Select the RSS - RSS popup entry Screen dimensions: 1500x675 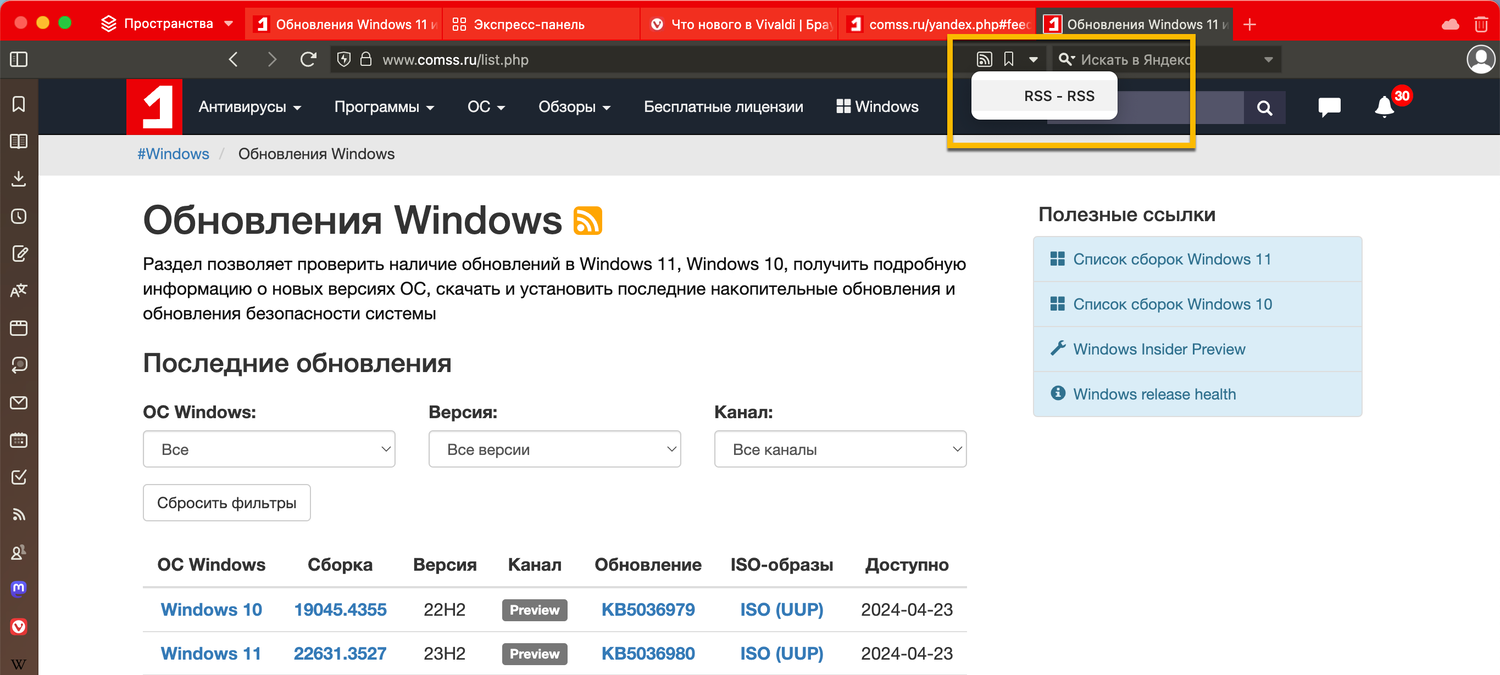click(1044, 97)
